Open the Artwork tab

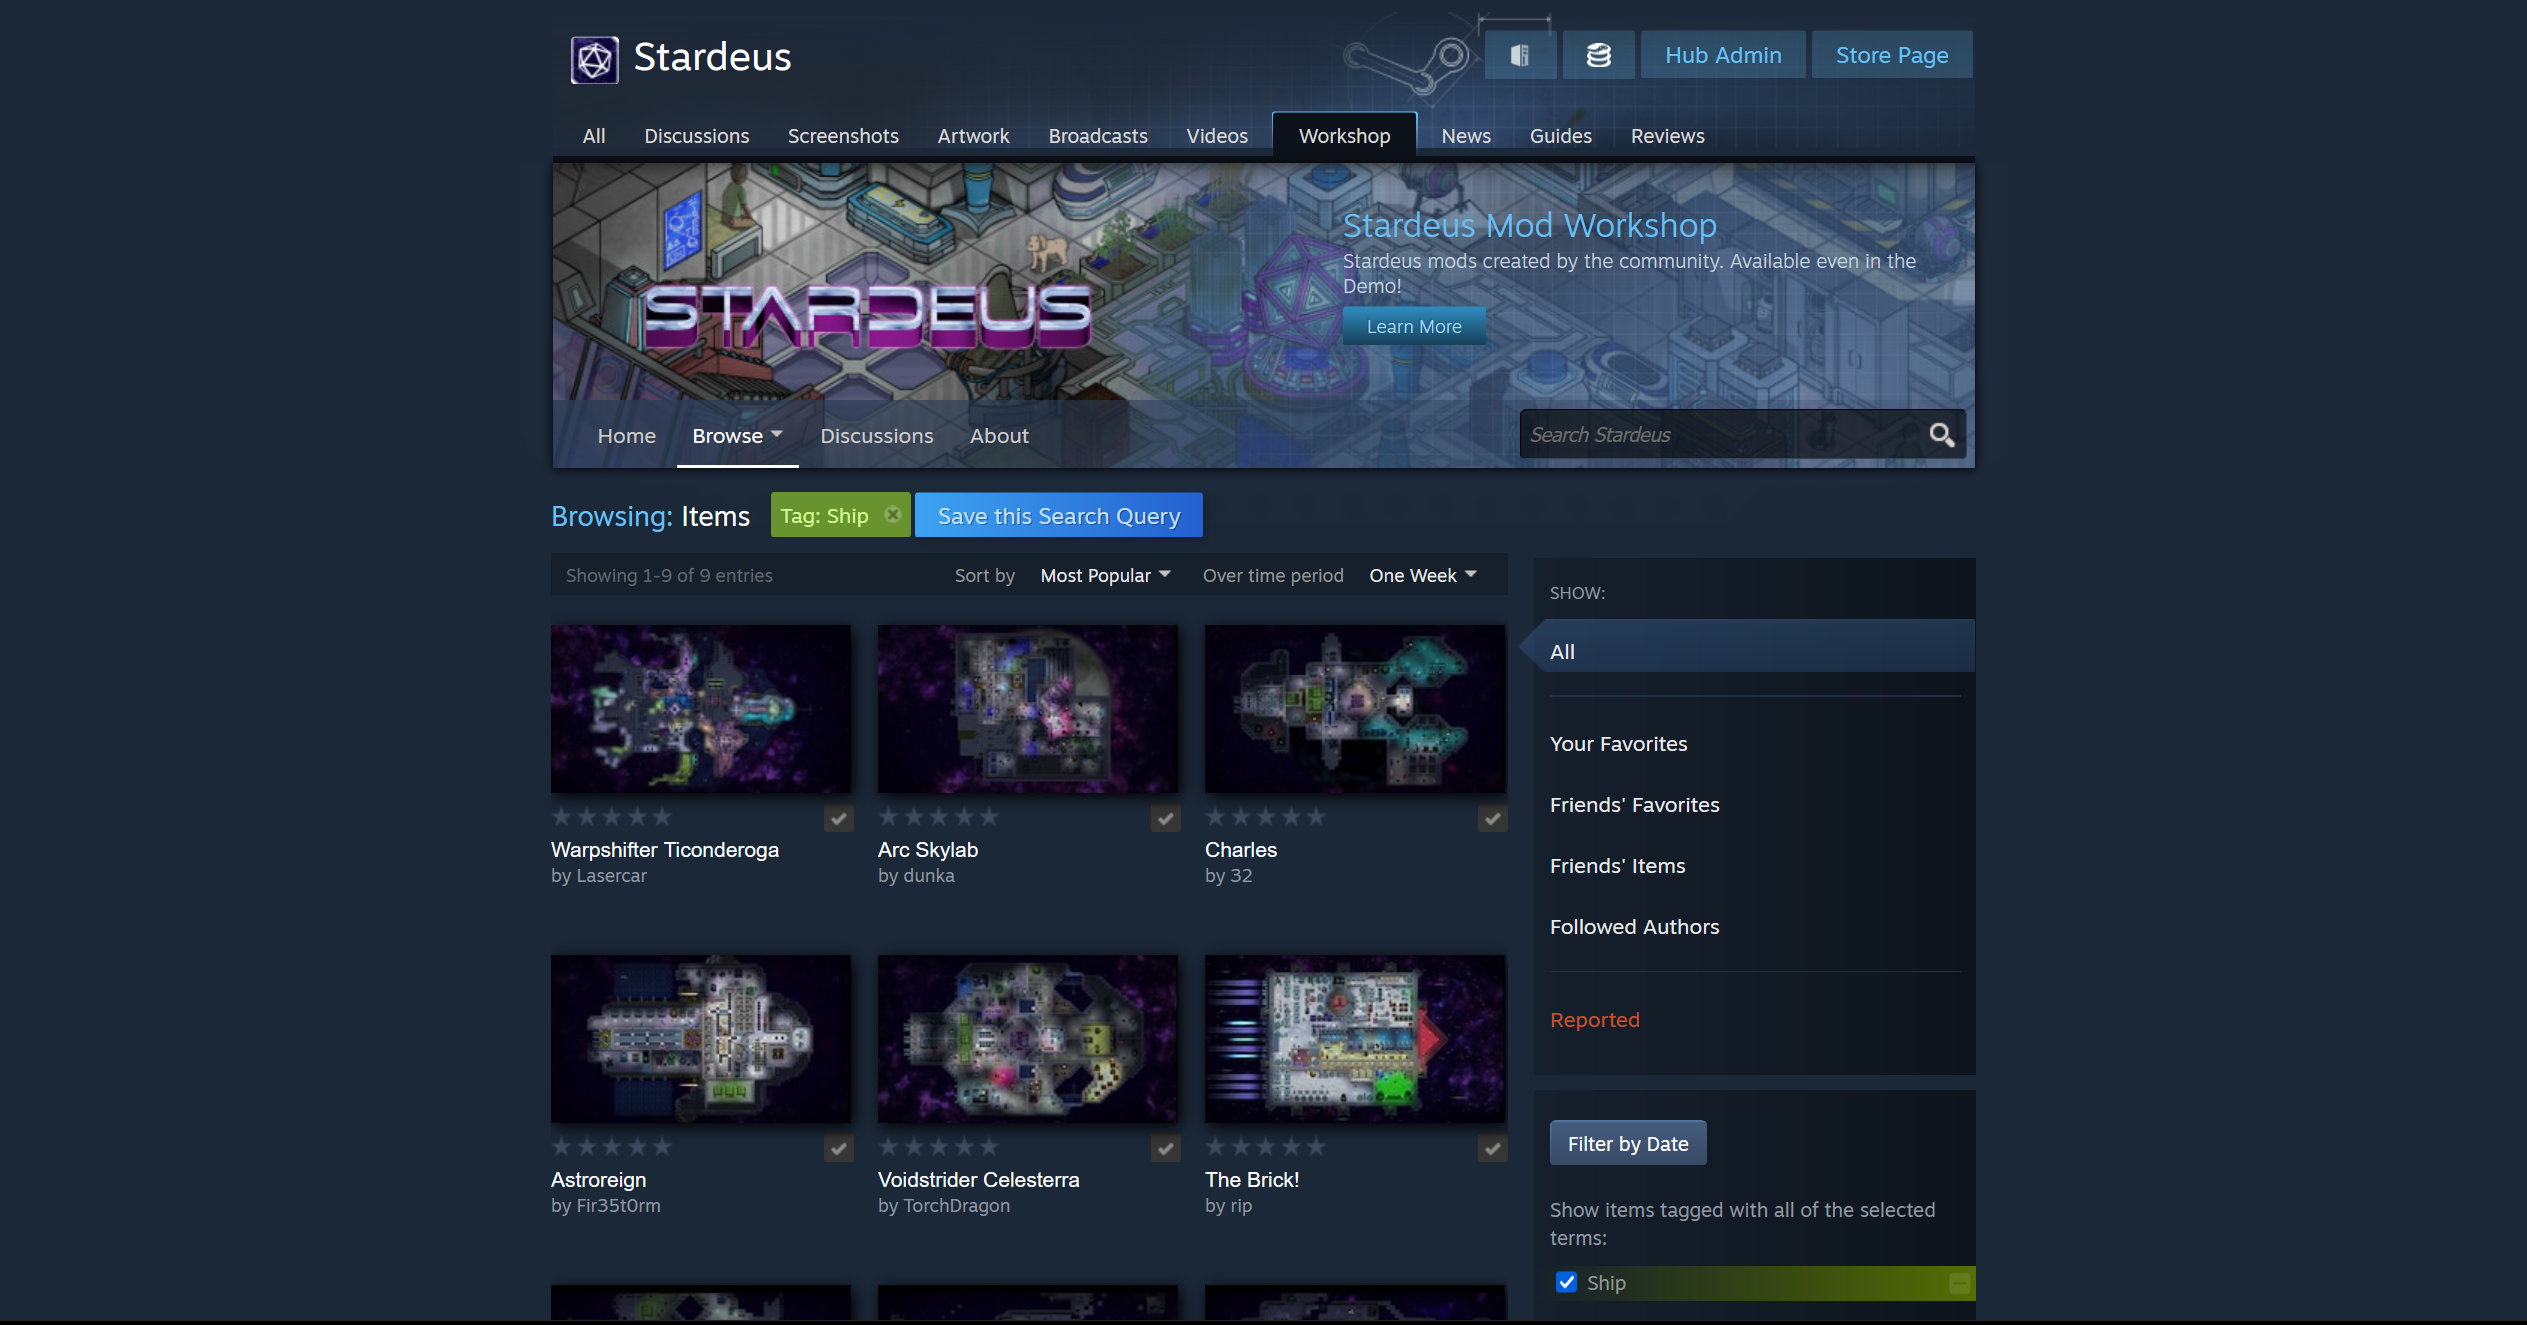tap(973, 136)
